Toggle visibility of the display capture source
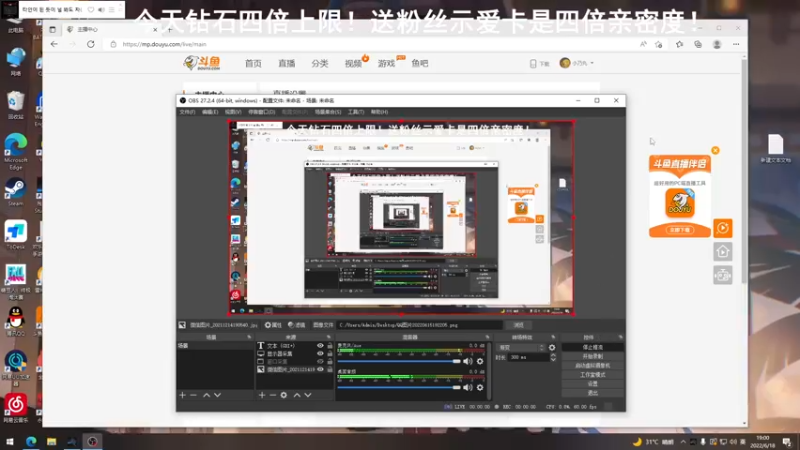Image resolution: width=800 pixels, height=450 pixels. [320, 354]
